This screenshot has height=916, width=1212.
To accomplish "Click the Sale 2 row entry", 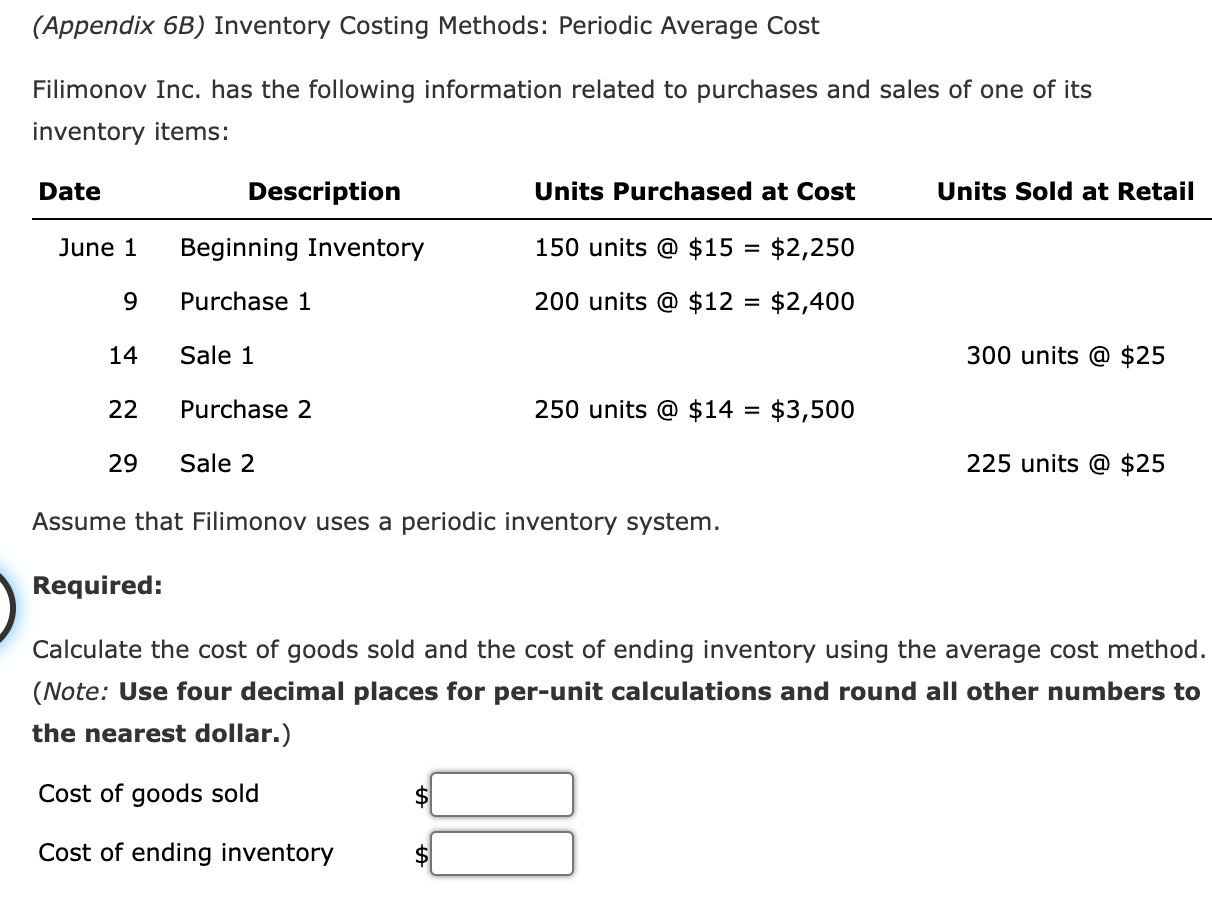I will (x=216, y=463).
